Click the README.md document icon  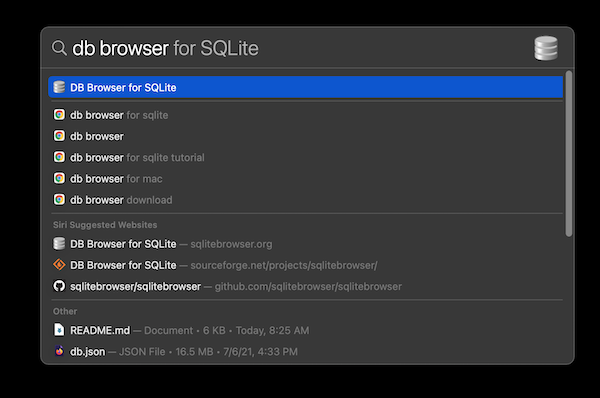[59, 329]
